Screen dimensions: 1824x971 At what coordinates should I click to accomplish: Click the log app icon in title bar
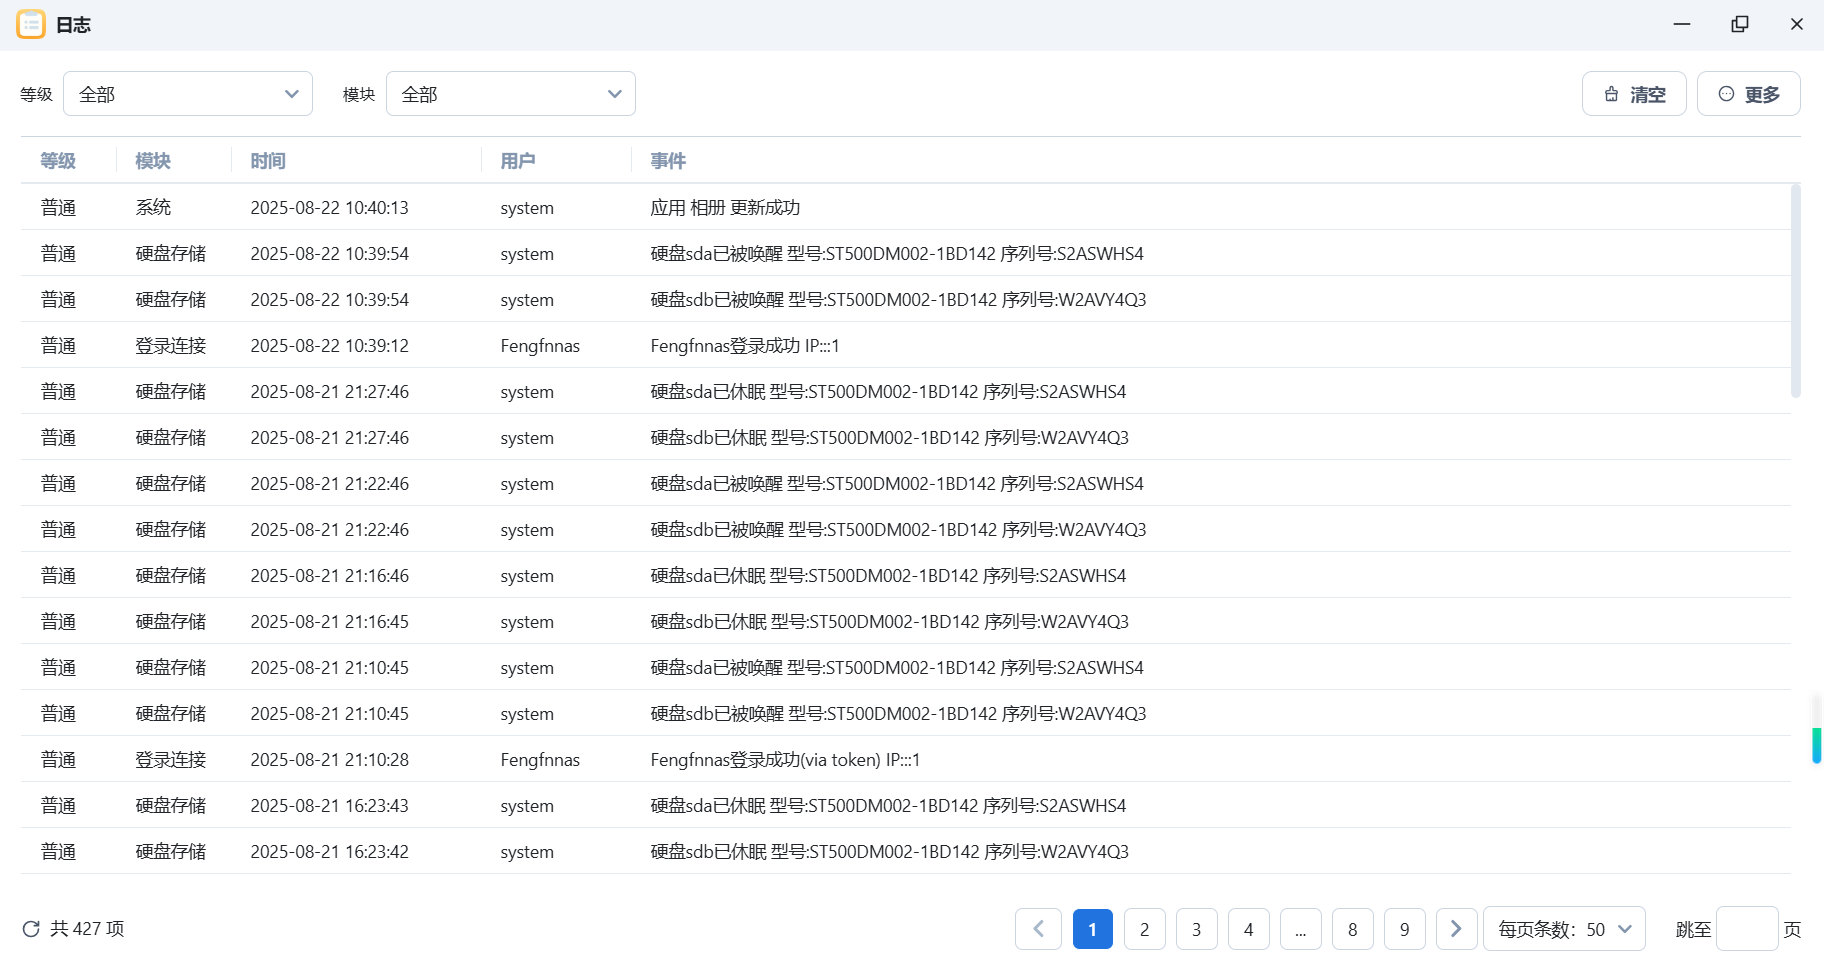click(31, 24)
